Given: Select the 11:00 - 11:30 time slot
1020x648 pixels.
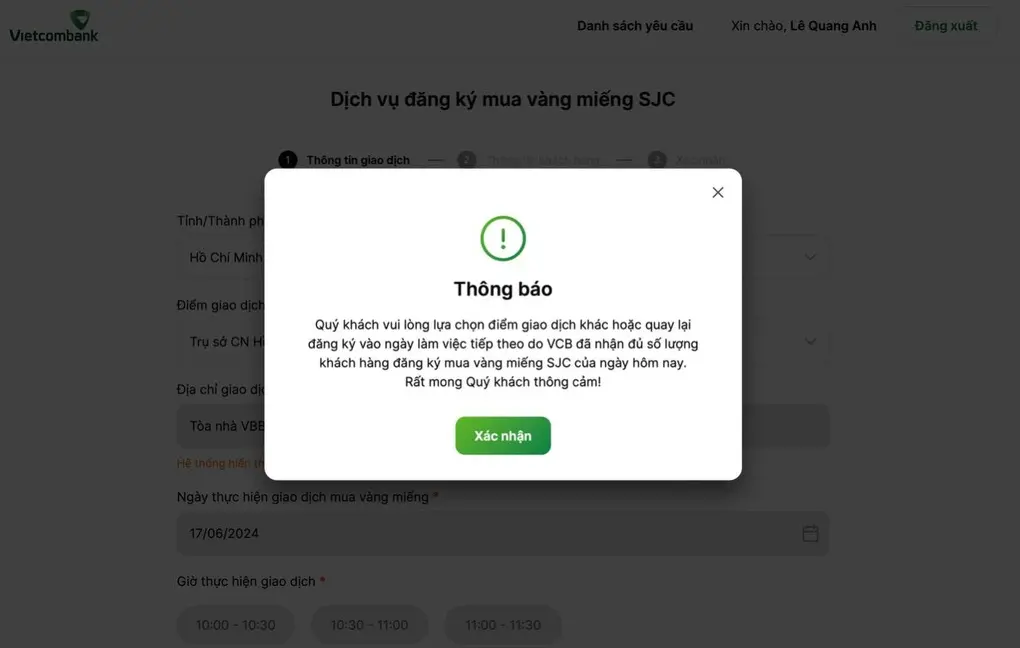Looking at the screenshot, I should pyautogui.click(x=503, y=625).
